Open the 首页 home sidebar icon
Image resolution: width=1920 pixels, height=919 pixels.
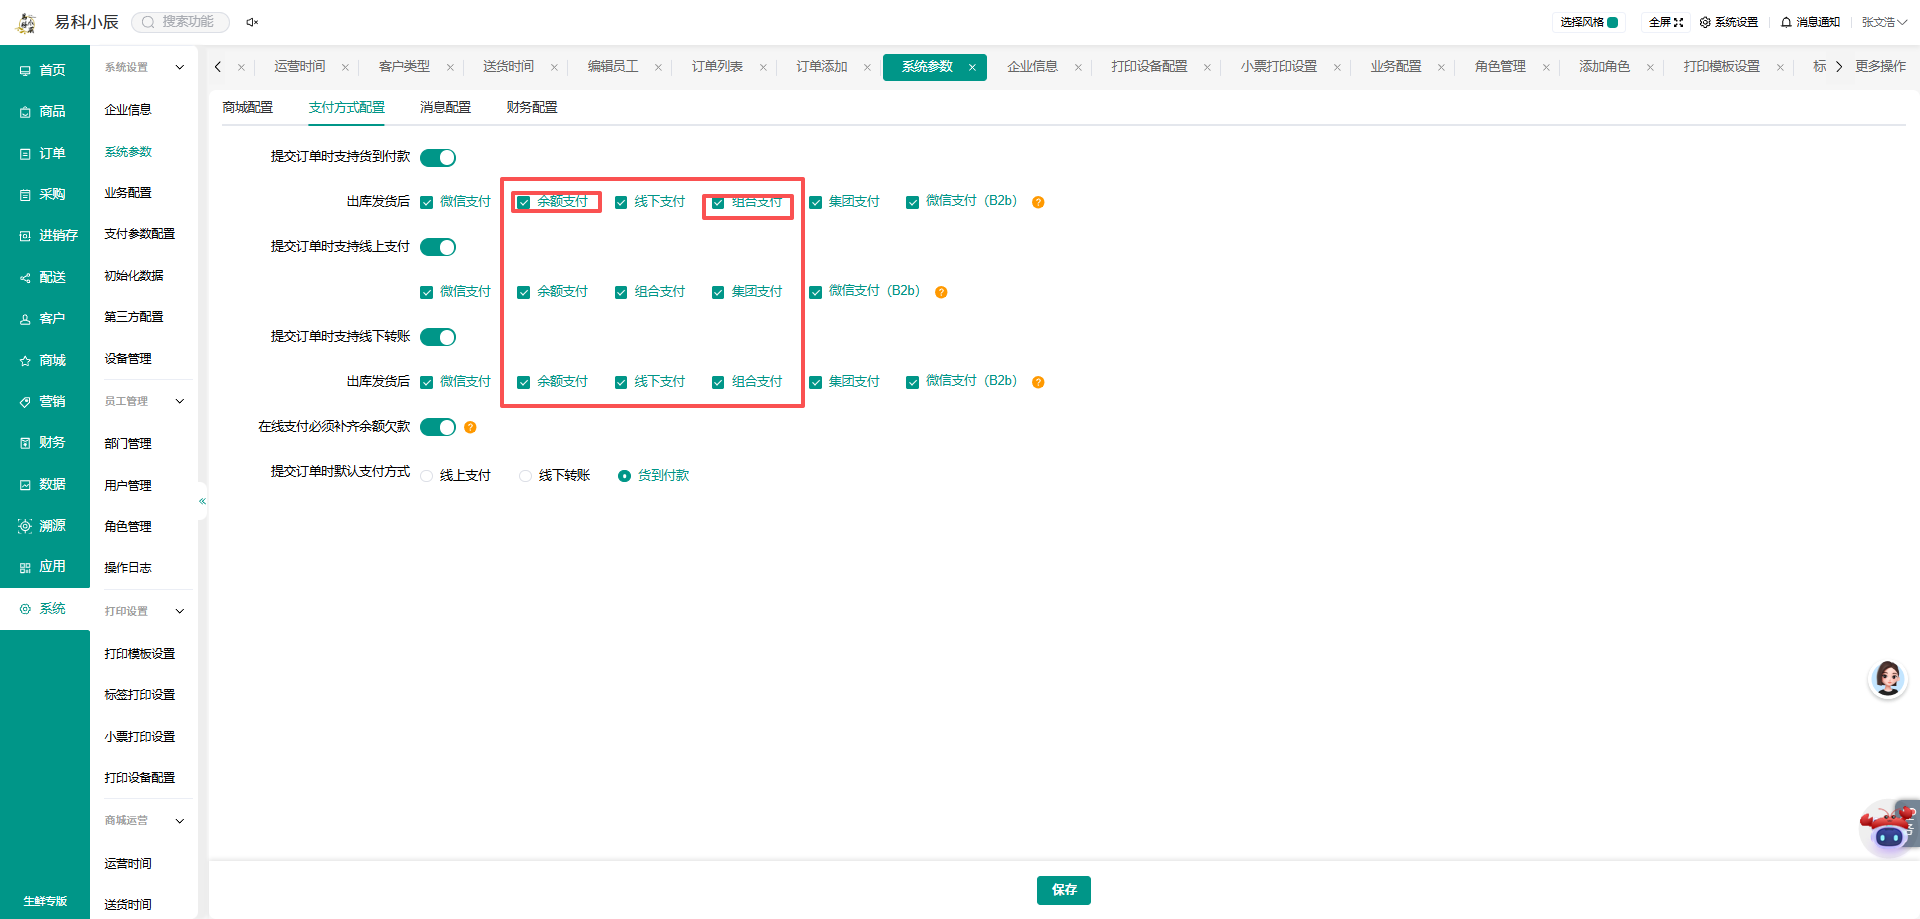pyautogui.click(x=25, y=71)
